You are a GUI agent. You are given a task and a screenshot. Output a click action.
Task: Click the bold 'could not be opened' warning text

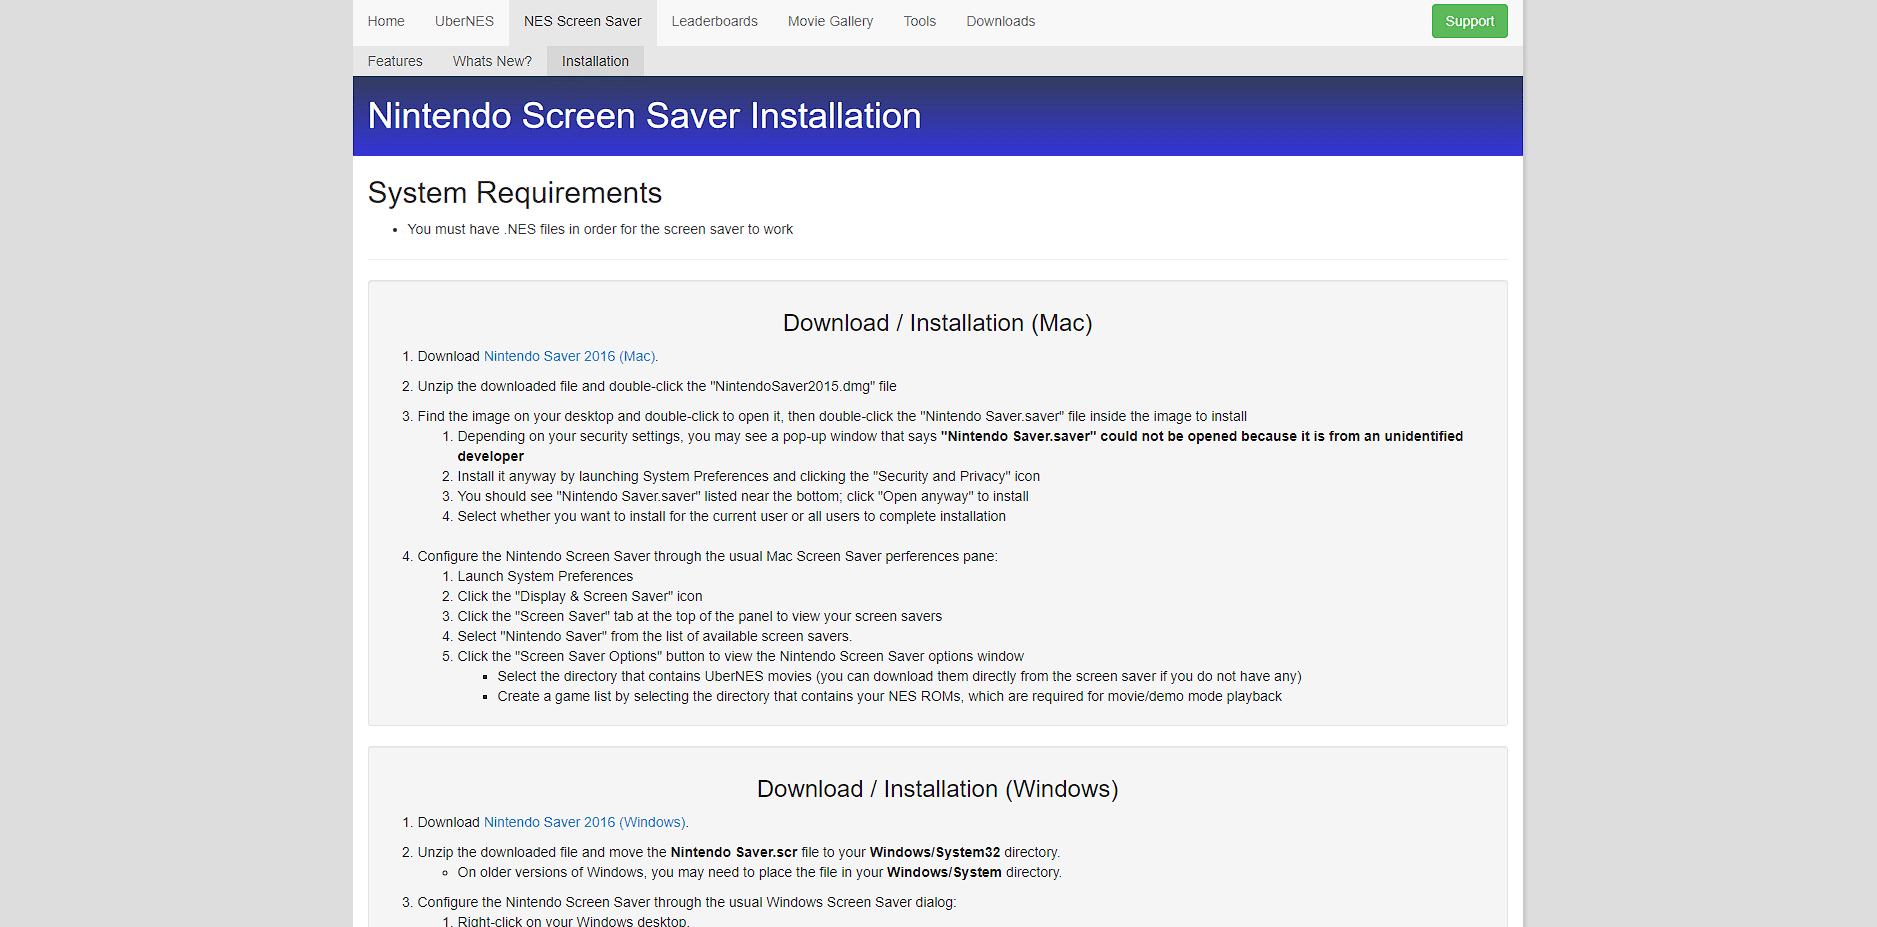pyautogui.click(x=960, y=446)
